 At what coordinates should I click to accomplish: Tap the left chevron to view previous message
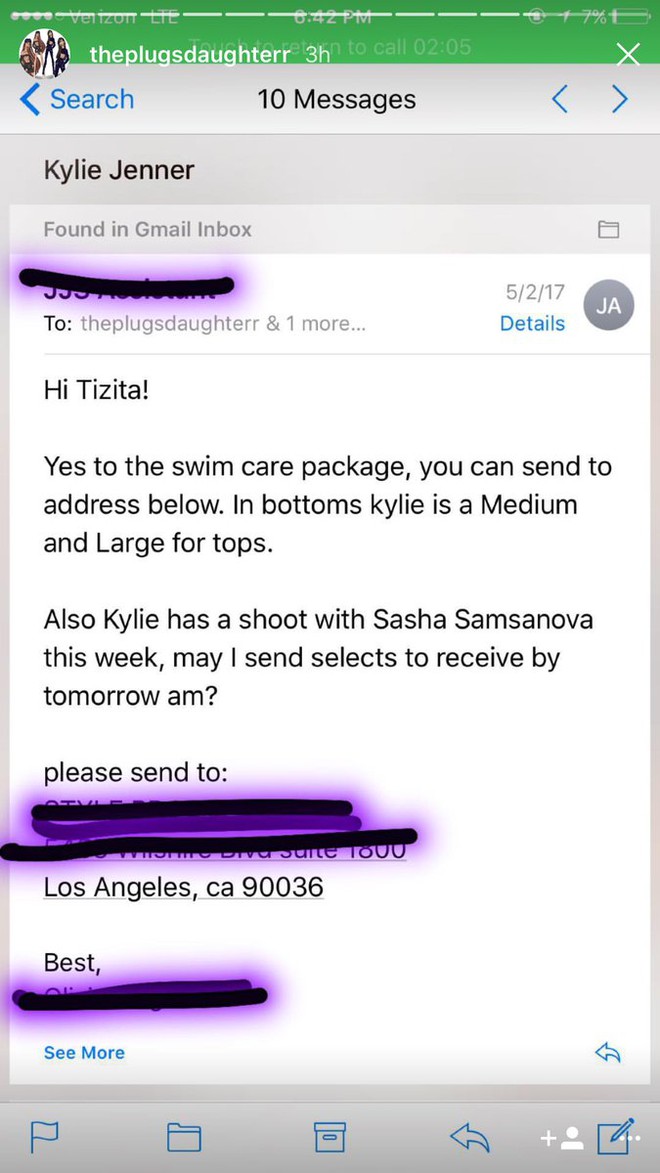[x=560, y=99]
